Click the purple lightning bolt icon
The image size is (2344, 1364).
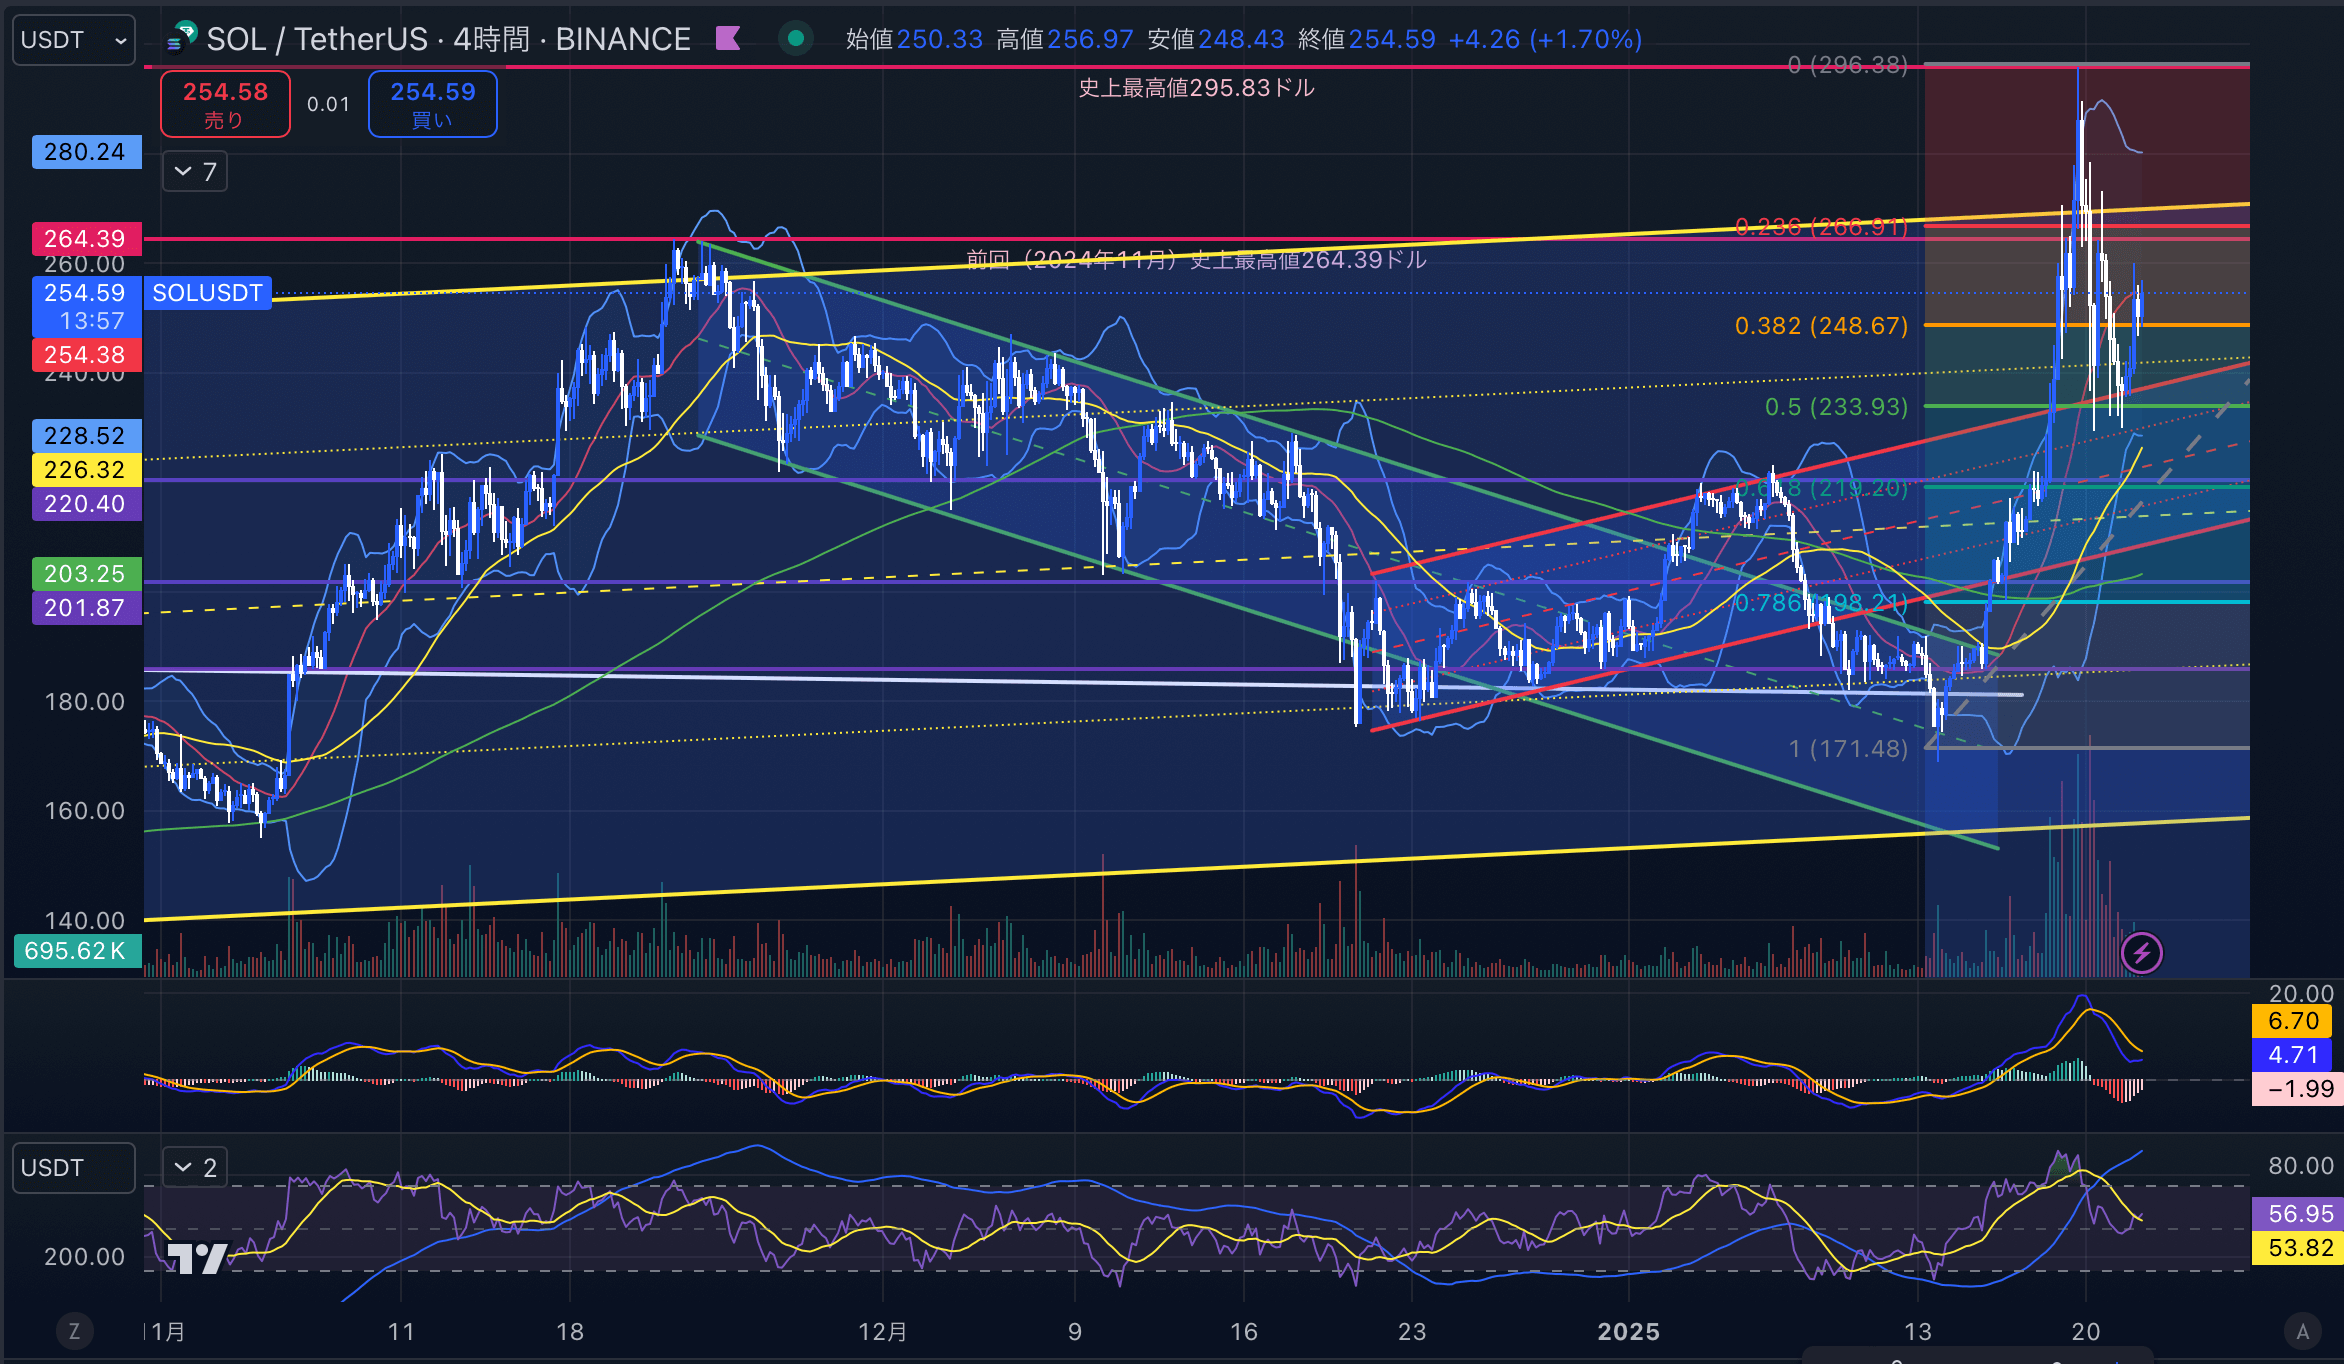[2142, 953]
